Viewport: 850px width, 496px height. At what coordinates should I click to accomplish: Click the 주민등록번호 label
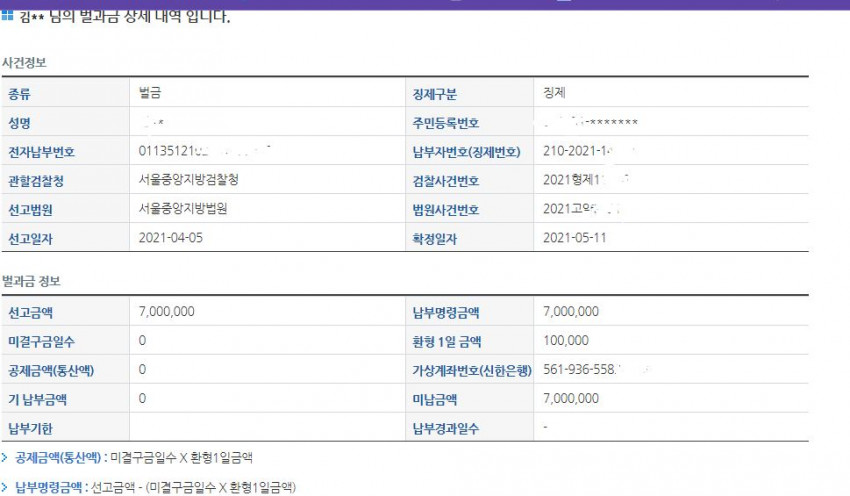click(x=446, y=123)
